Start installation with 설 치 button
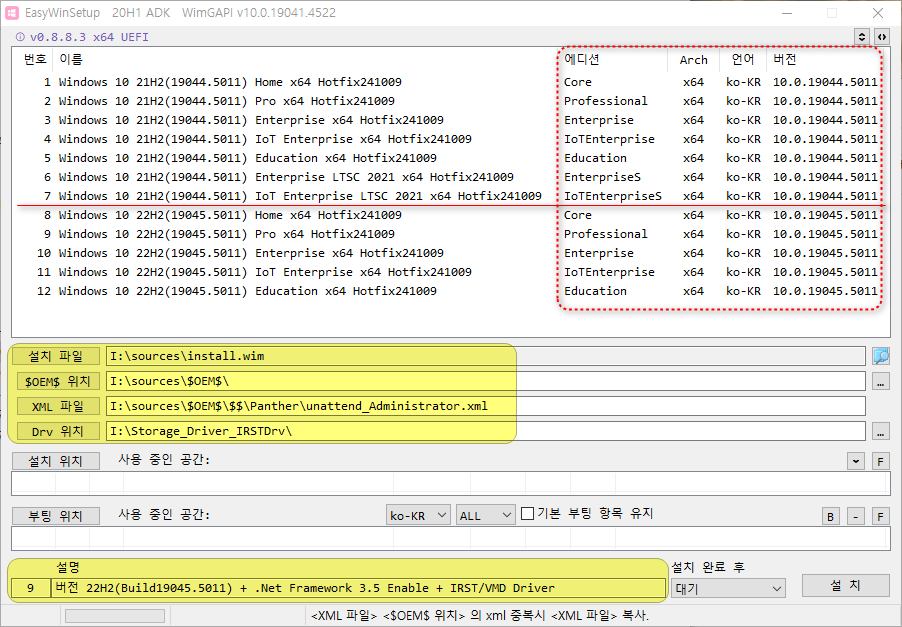Image resolution: width=902 pixels, height=627 pixels. pos(845,586)
